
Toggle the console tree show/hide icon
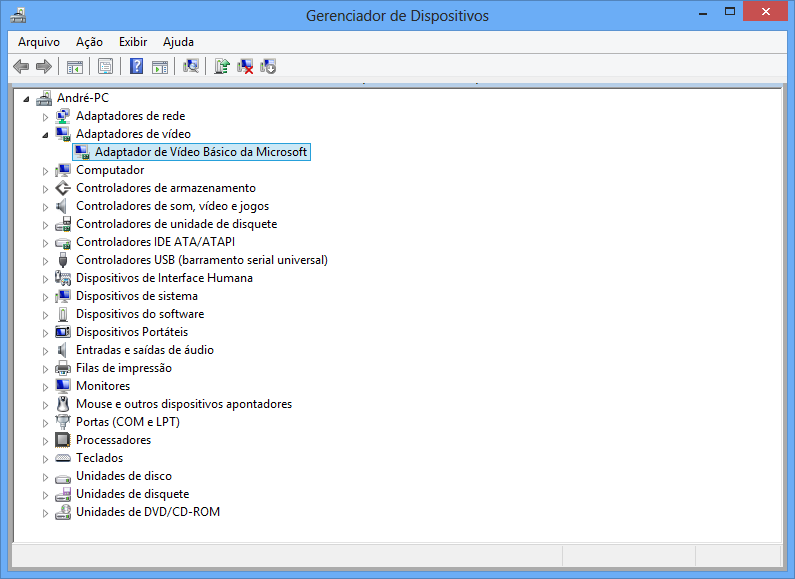75,66
